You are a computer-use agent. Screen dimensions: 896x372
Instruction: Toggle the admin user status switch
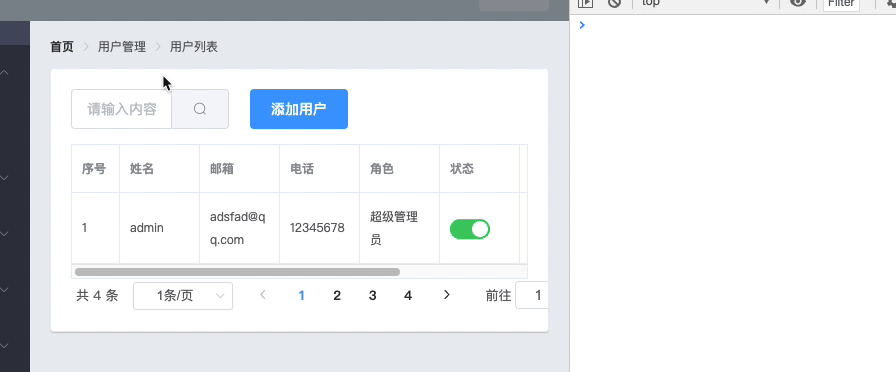470,229
